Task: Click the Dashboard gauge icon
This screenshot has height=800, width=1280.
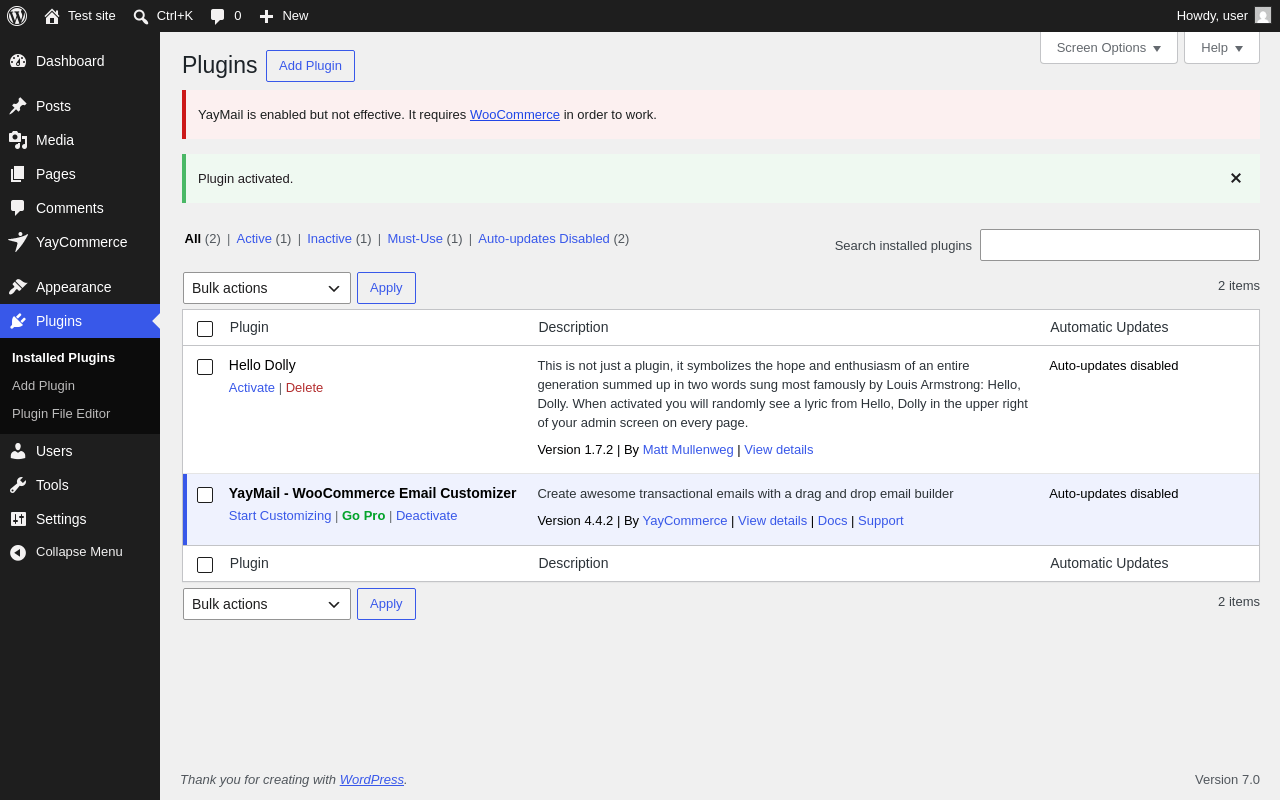Action: point(18,61)
